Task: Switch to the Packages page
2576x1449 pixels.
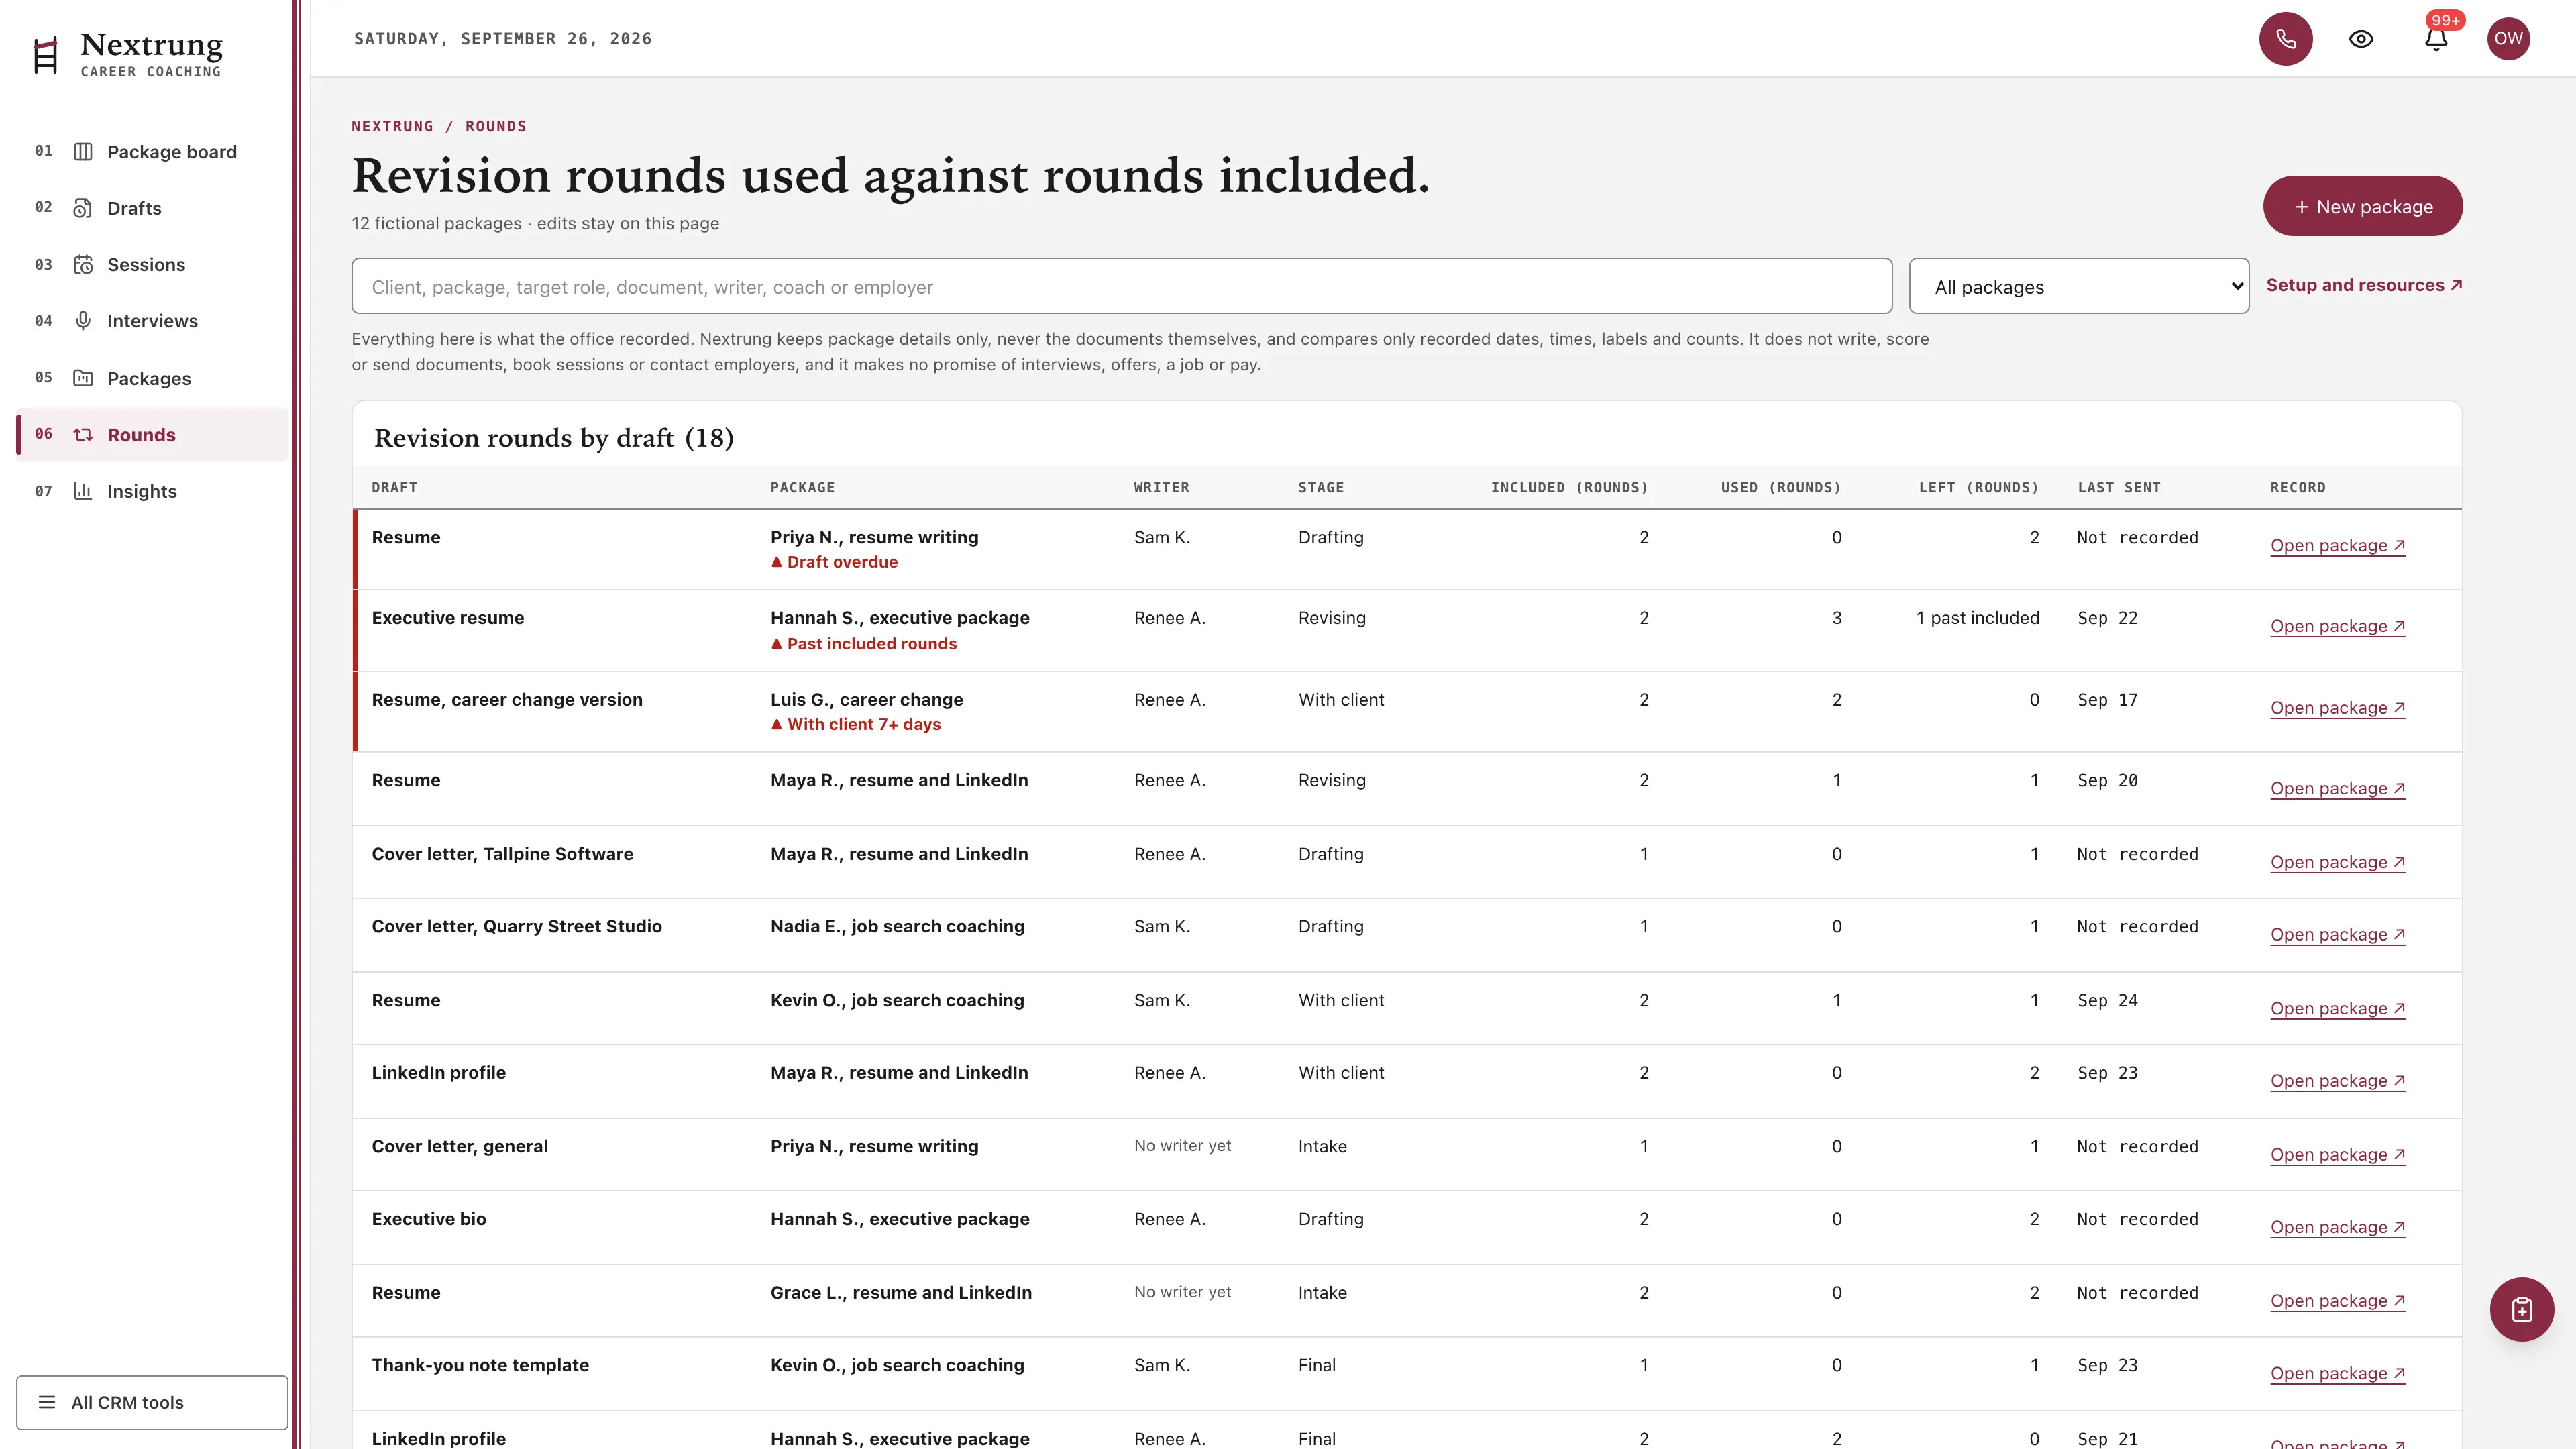Action: click(152, 378)
